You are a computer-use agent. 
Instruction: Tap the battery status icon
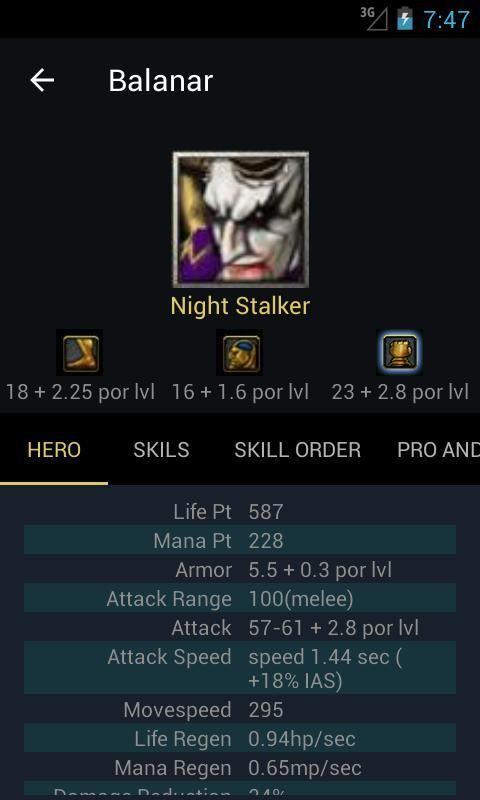[x=405, y=18]
